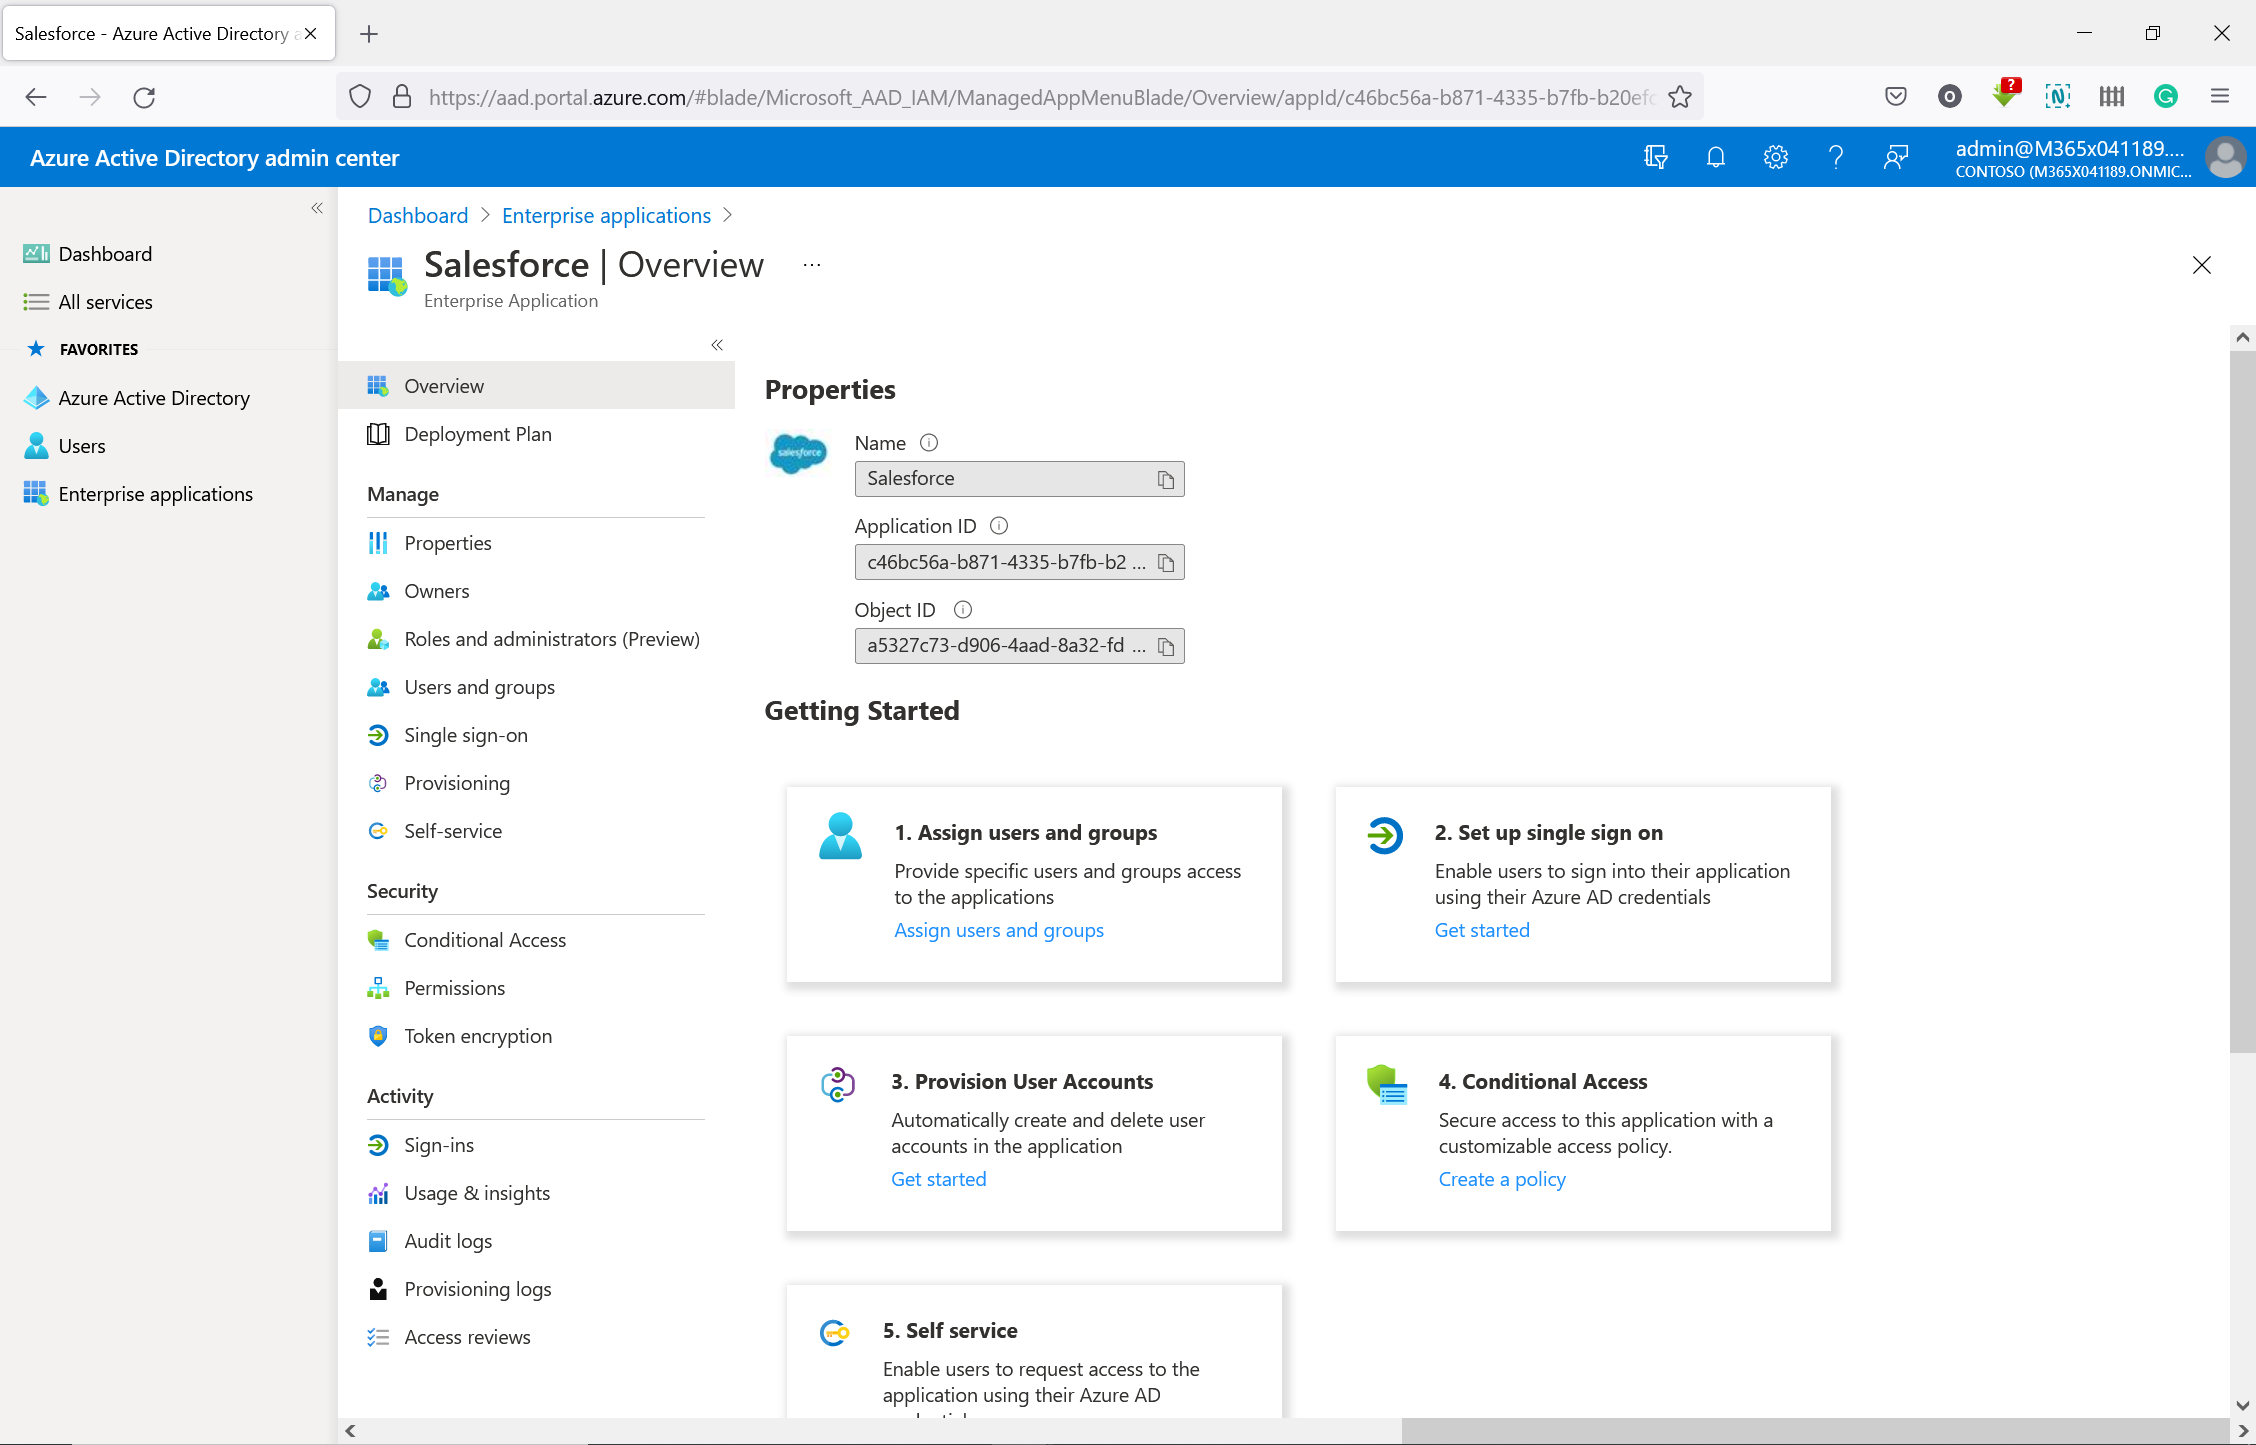Copy the Name field value to clipboard
The width and height of the screenshot is (2256, 1445).
pyautogui.click(x=1165, y=479)
